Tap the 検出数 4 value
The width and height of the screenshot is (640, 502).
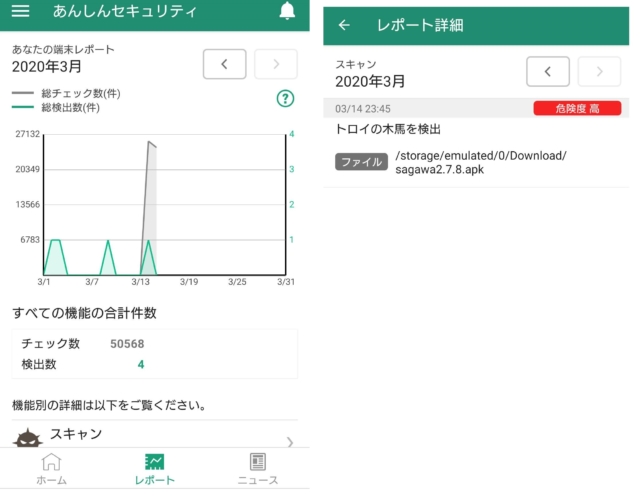point(141,364)
